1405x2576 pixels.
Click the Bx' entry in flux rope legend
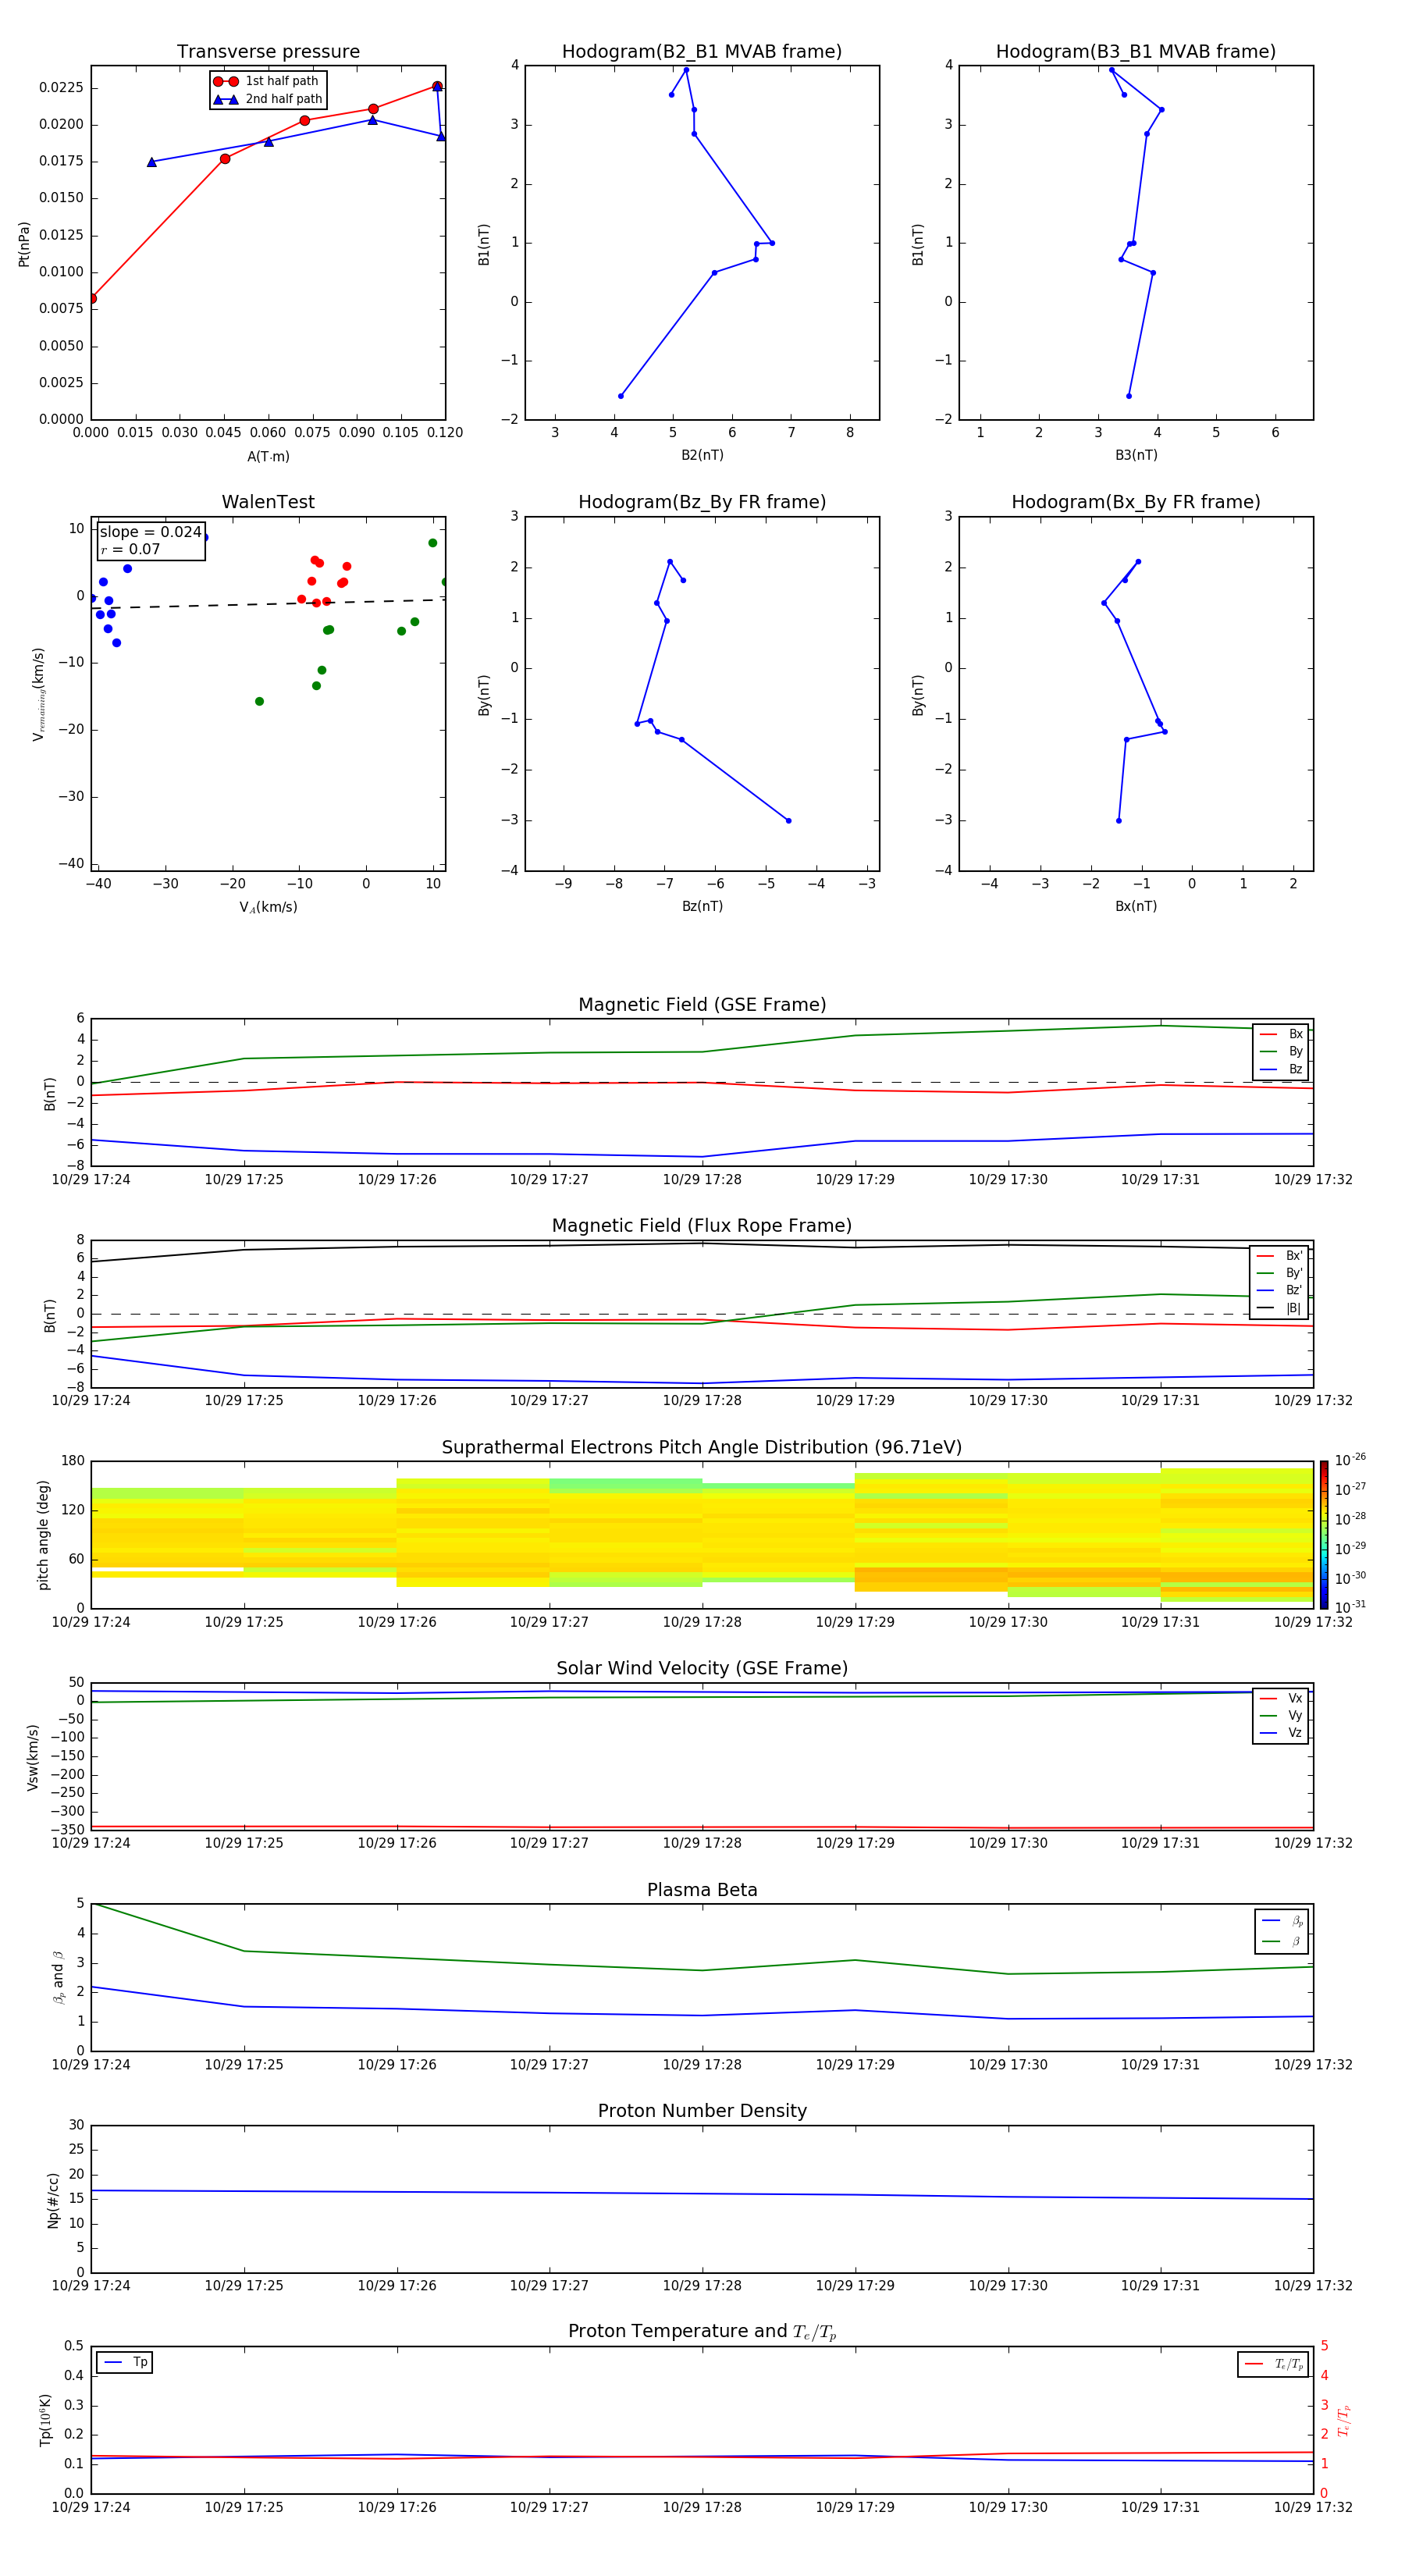(x=1279, y=1256)
